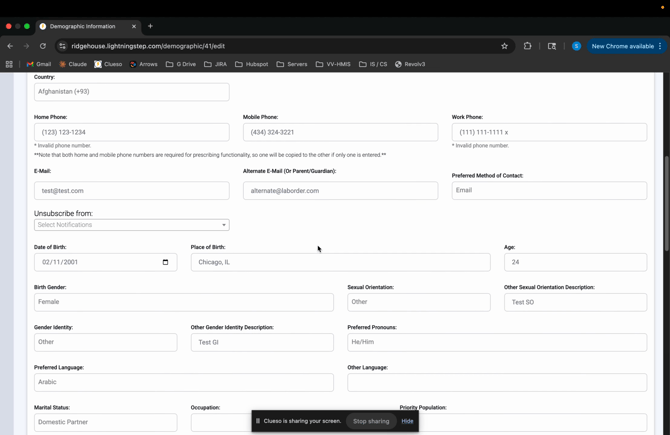This screenshot has width=670, height=435.
Task: Click into the Place of Birth field
Action: (340, 262)
